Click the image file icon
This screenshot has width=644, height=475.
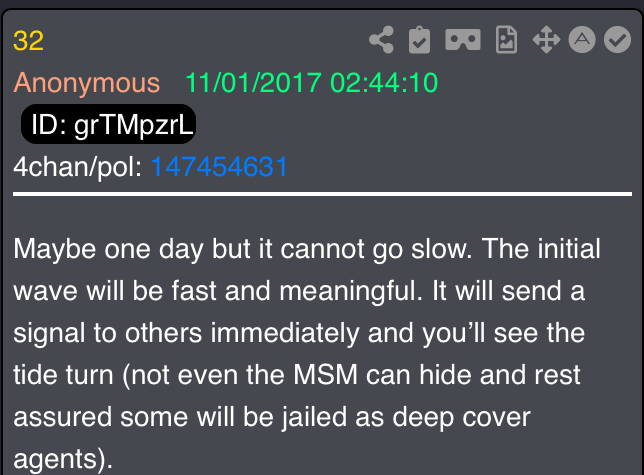pos(506,40)
